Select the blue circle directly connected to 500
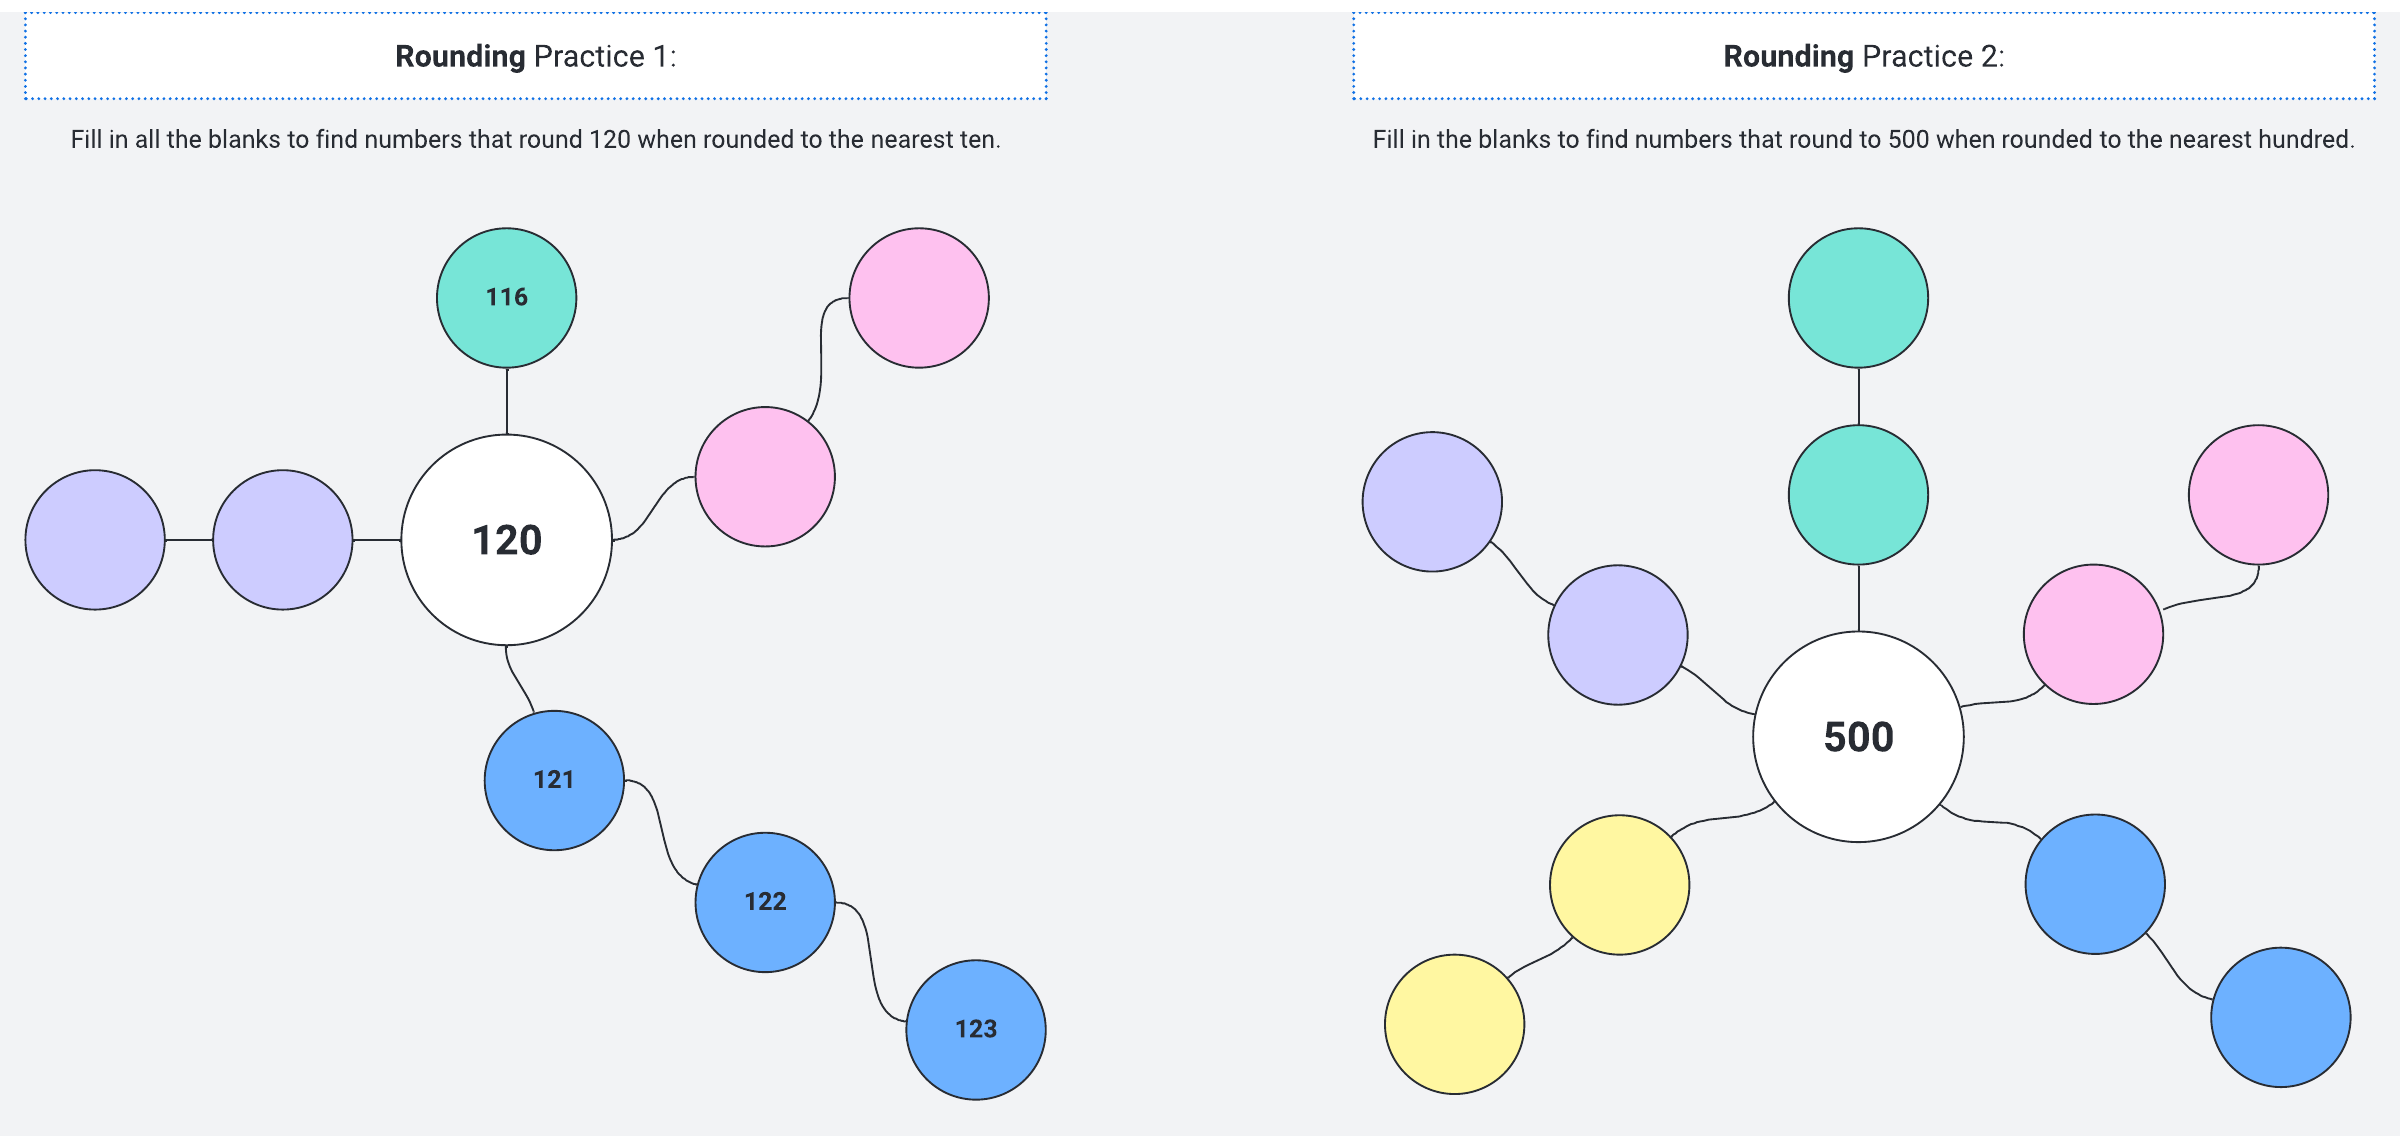2400x1148 pixels. (2095, 884)
